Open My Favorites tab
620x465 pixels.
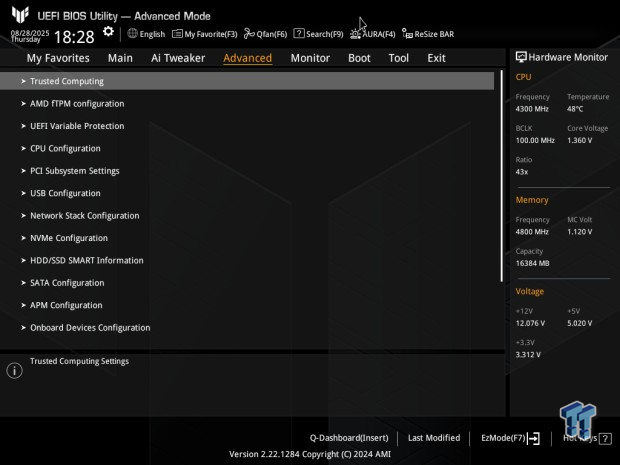pyautogui.click(x=58, y=58)
